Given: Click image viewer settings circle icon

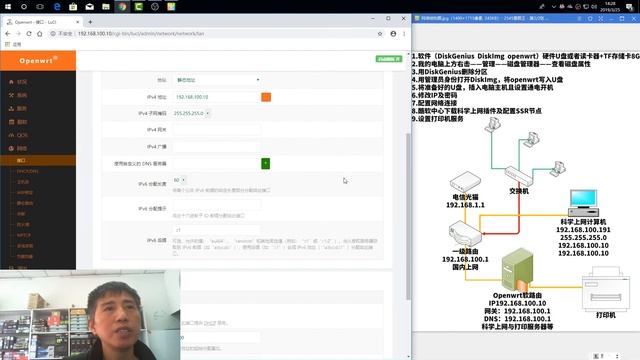Looking at the screenshot, I should (590, 19).
